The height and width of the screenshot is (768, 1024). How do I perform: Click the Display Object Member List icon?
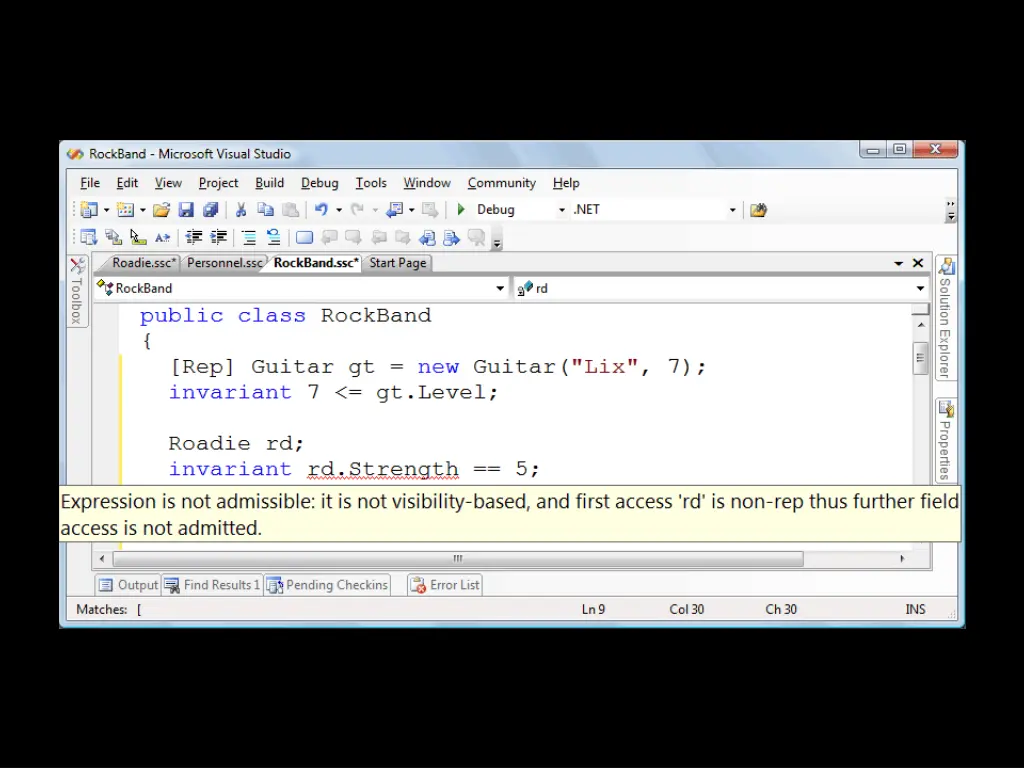coord(89,238)
